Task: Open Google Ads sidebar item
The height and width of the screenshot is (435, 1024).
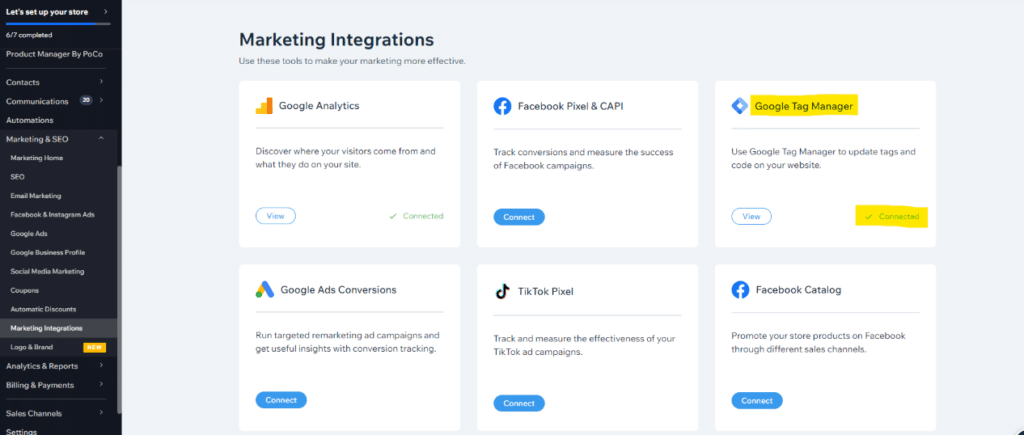Action: click(x=29, y=234)
